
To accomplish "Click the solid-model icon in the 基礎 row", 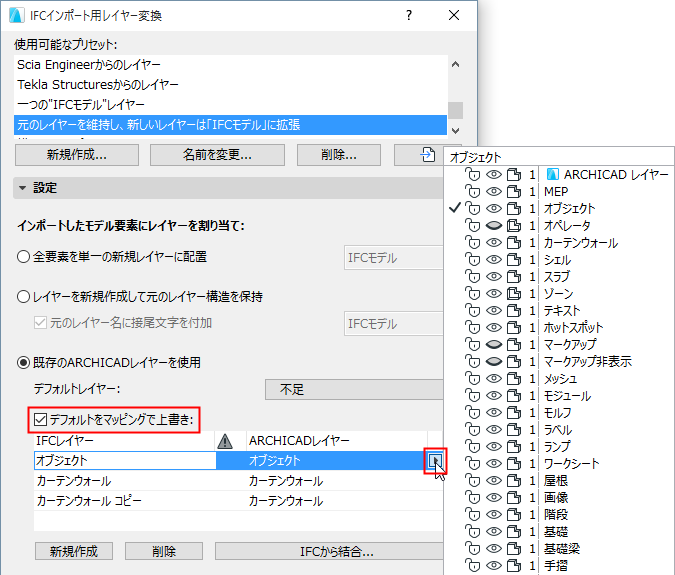I will 513,532.
